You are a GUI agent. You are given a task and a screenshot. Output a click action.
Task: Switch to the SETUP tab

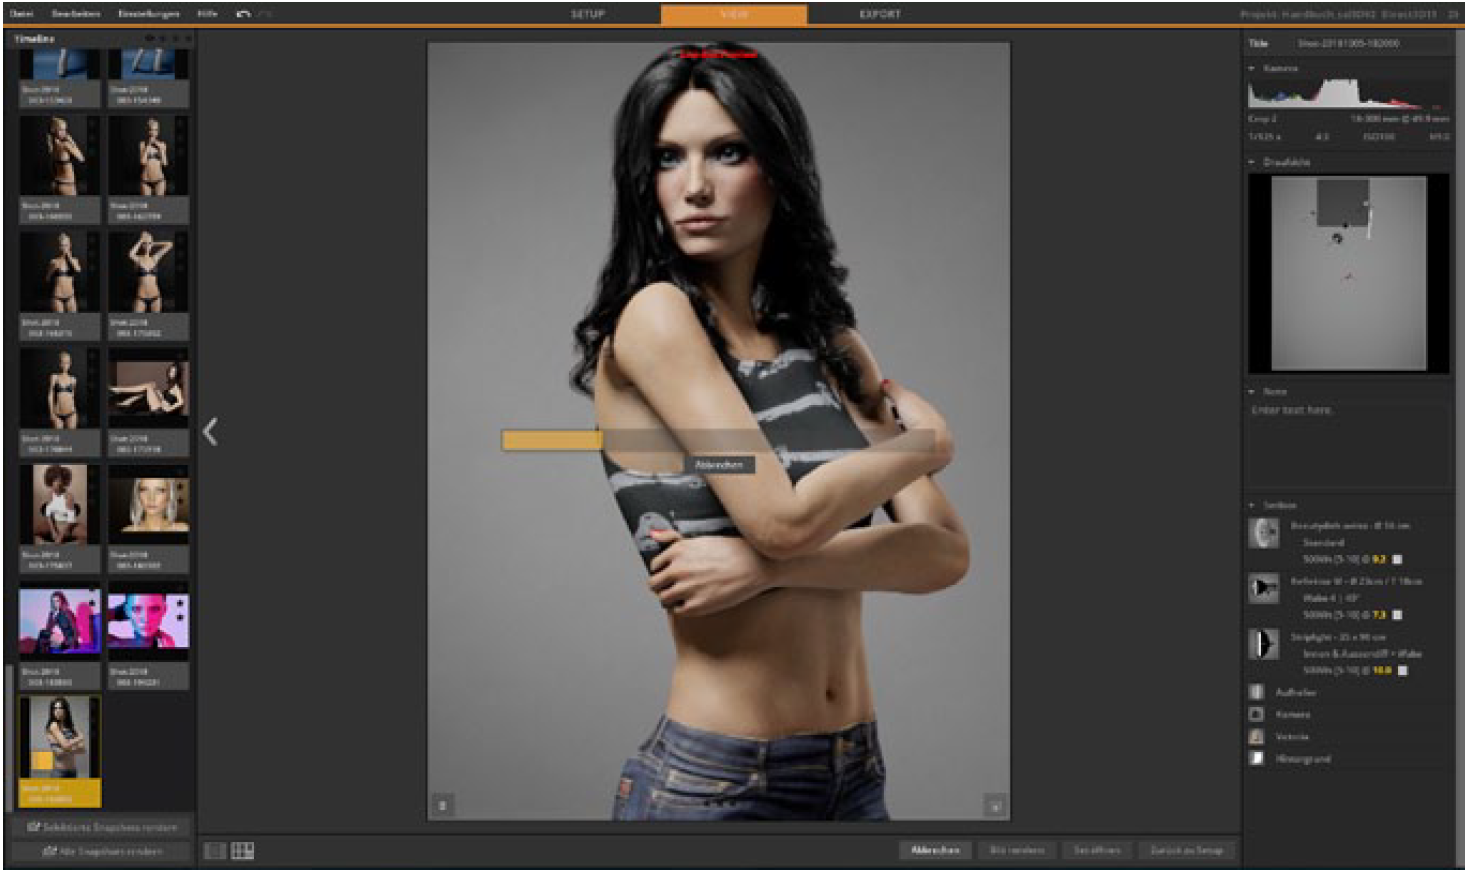pos(587,14)
